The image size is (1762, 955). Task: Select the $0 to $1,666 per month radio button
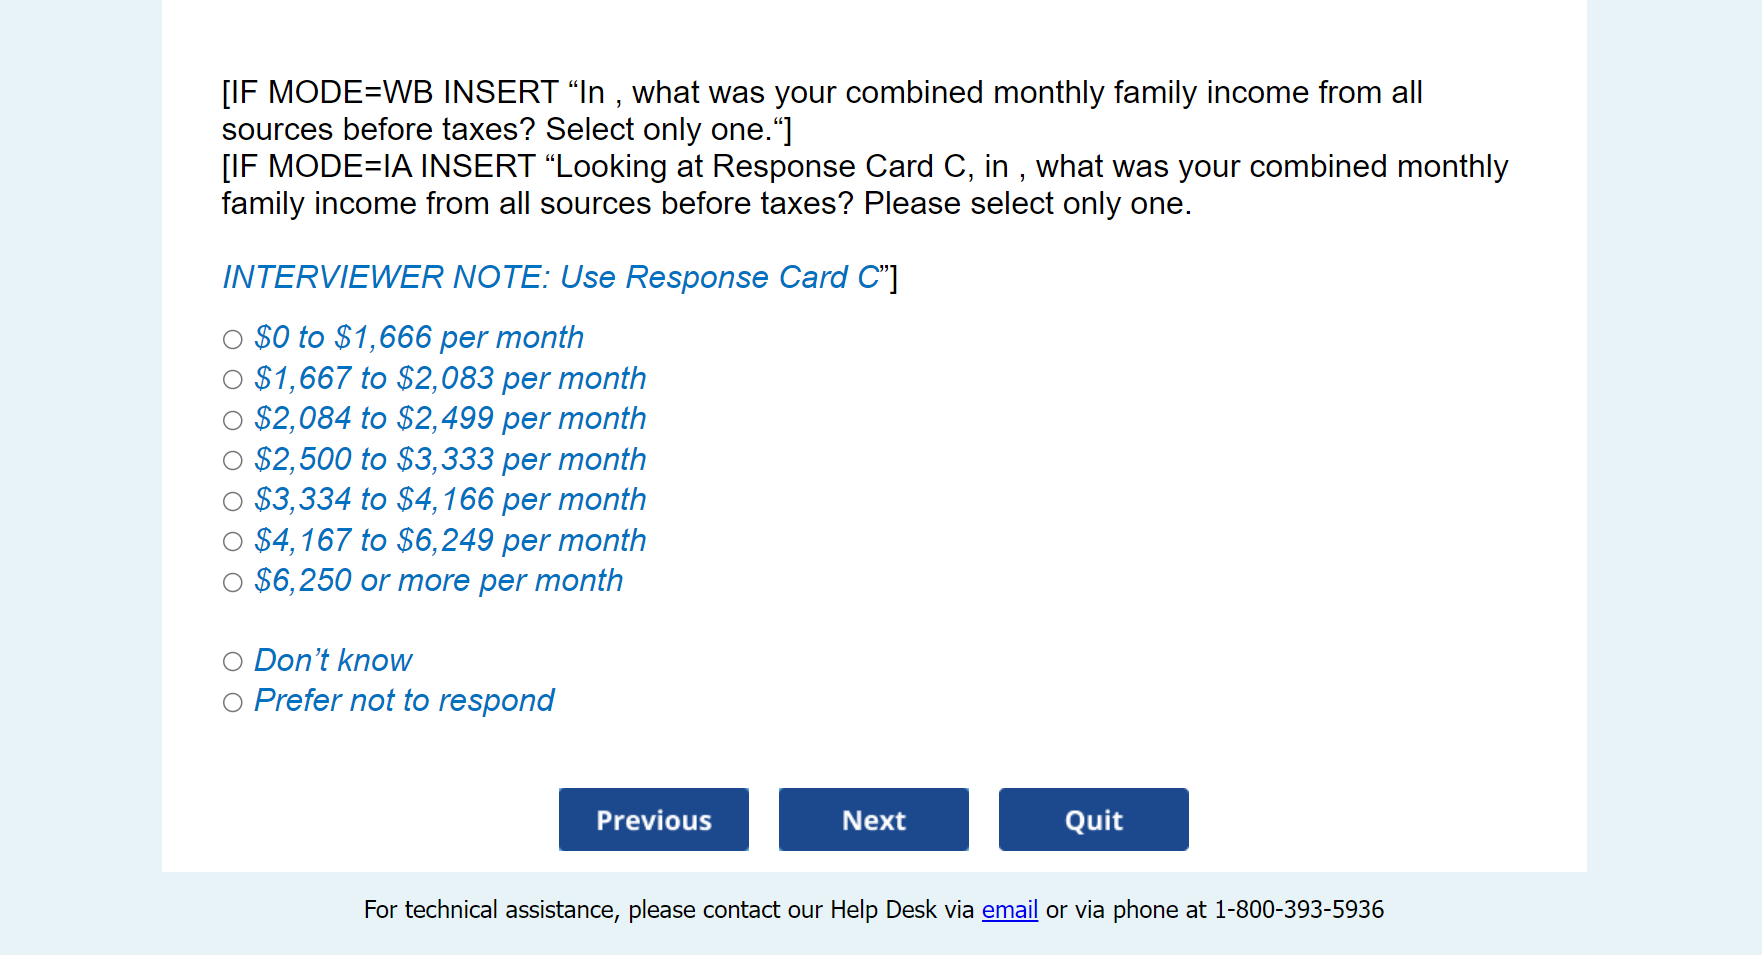pyautogui.click(x=233, y=340)
